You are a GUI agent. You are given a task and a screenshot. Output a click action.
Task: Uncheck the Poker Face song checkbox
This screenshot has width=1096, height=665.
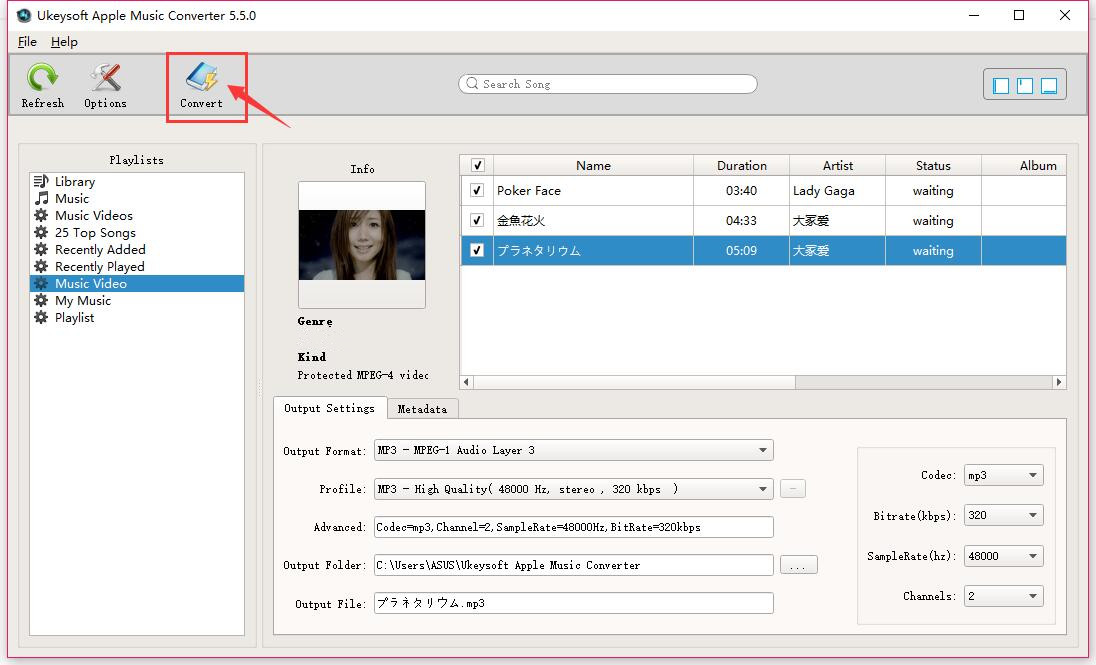[477, 190]
